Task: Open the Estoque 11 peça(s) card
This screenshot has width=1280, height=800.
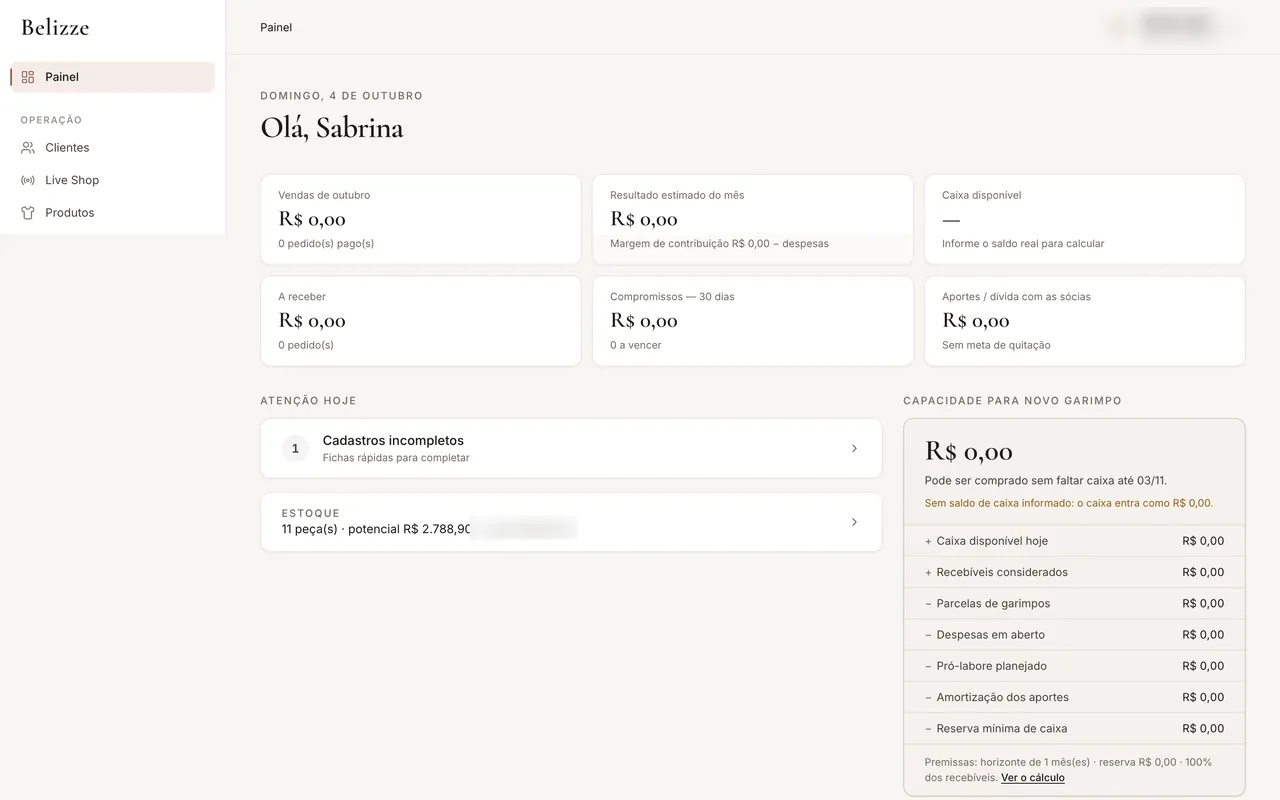Action: point(571,522)
